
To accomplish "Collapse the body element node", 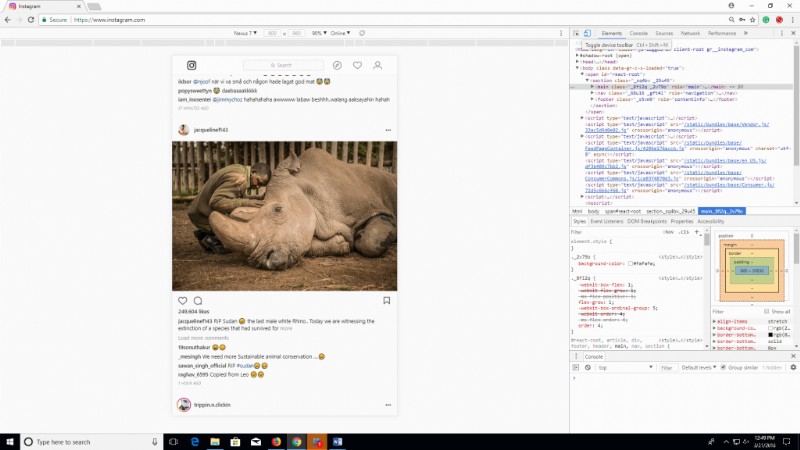I will [x=578, y=68].
